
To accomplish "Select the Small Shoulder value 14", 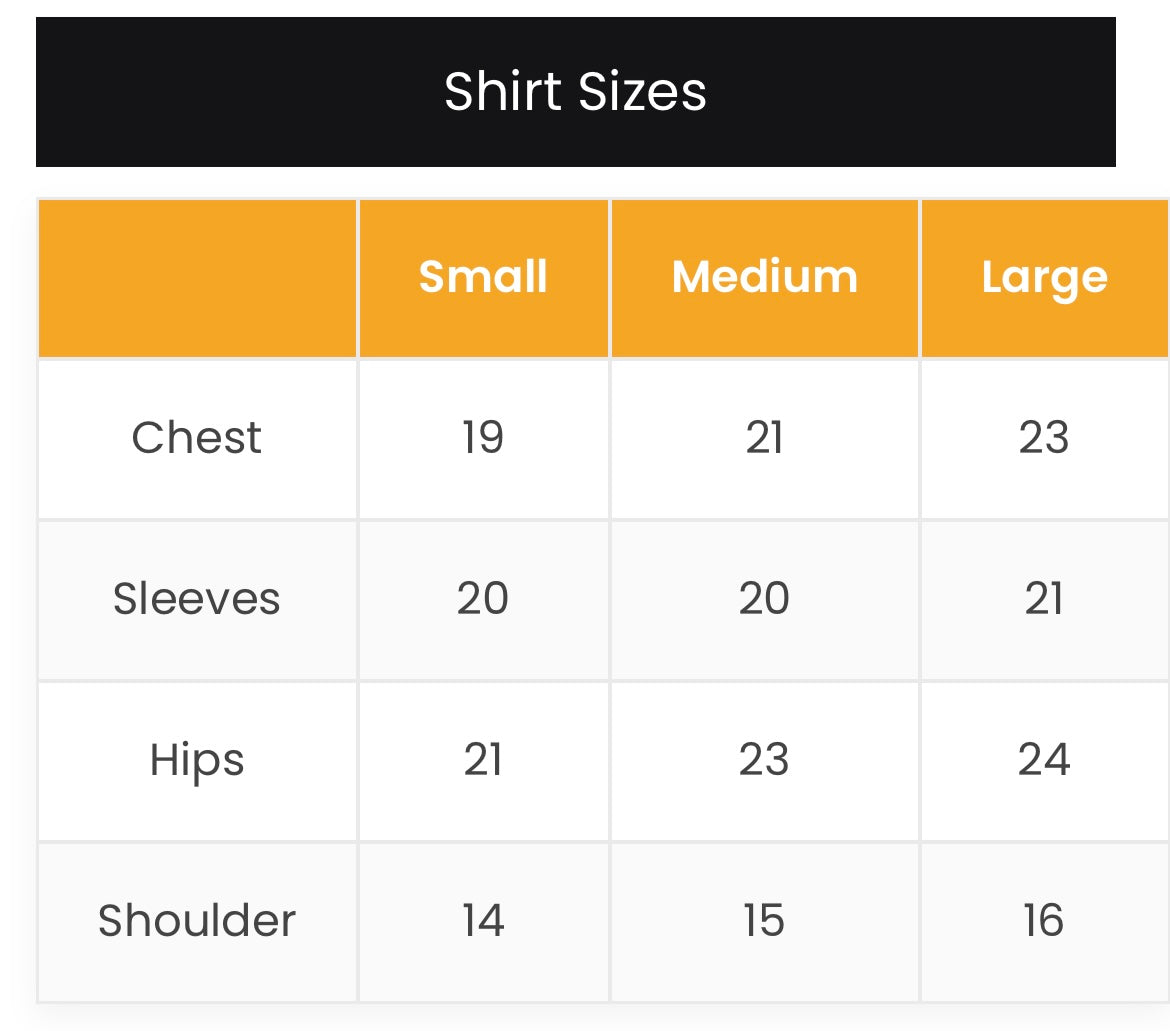I will click(x=483, y=921).
